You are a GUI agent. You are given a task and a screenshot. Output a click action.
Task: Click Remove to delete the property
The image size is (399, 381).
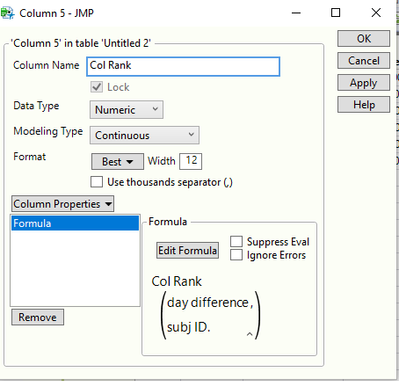37,317
